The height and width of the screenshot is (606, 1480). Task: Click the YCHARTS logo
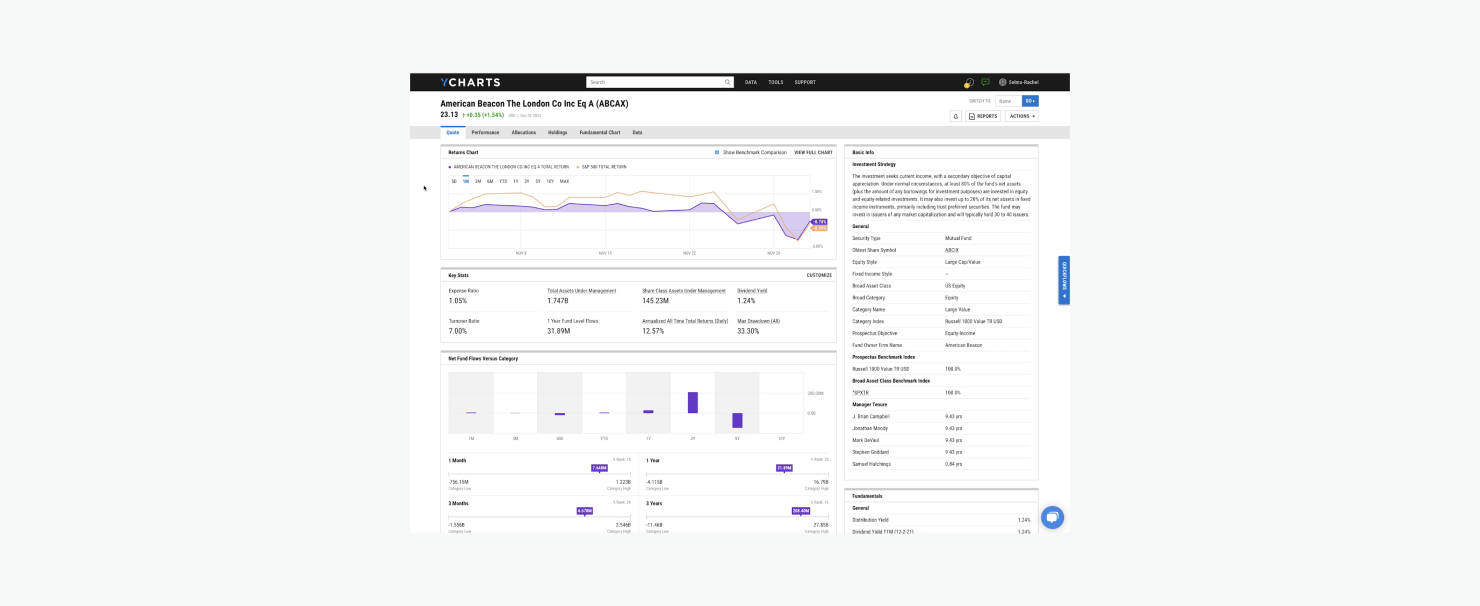coord(471,82)
